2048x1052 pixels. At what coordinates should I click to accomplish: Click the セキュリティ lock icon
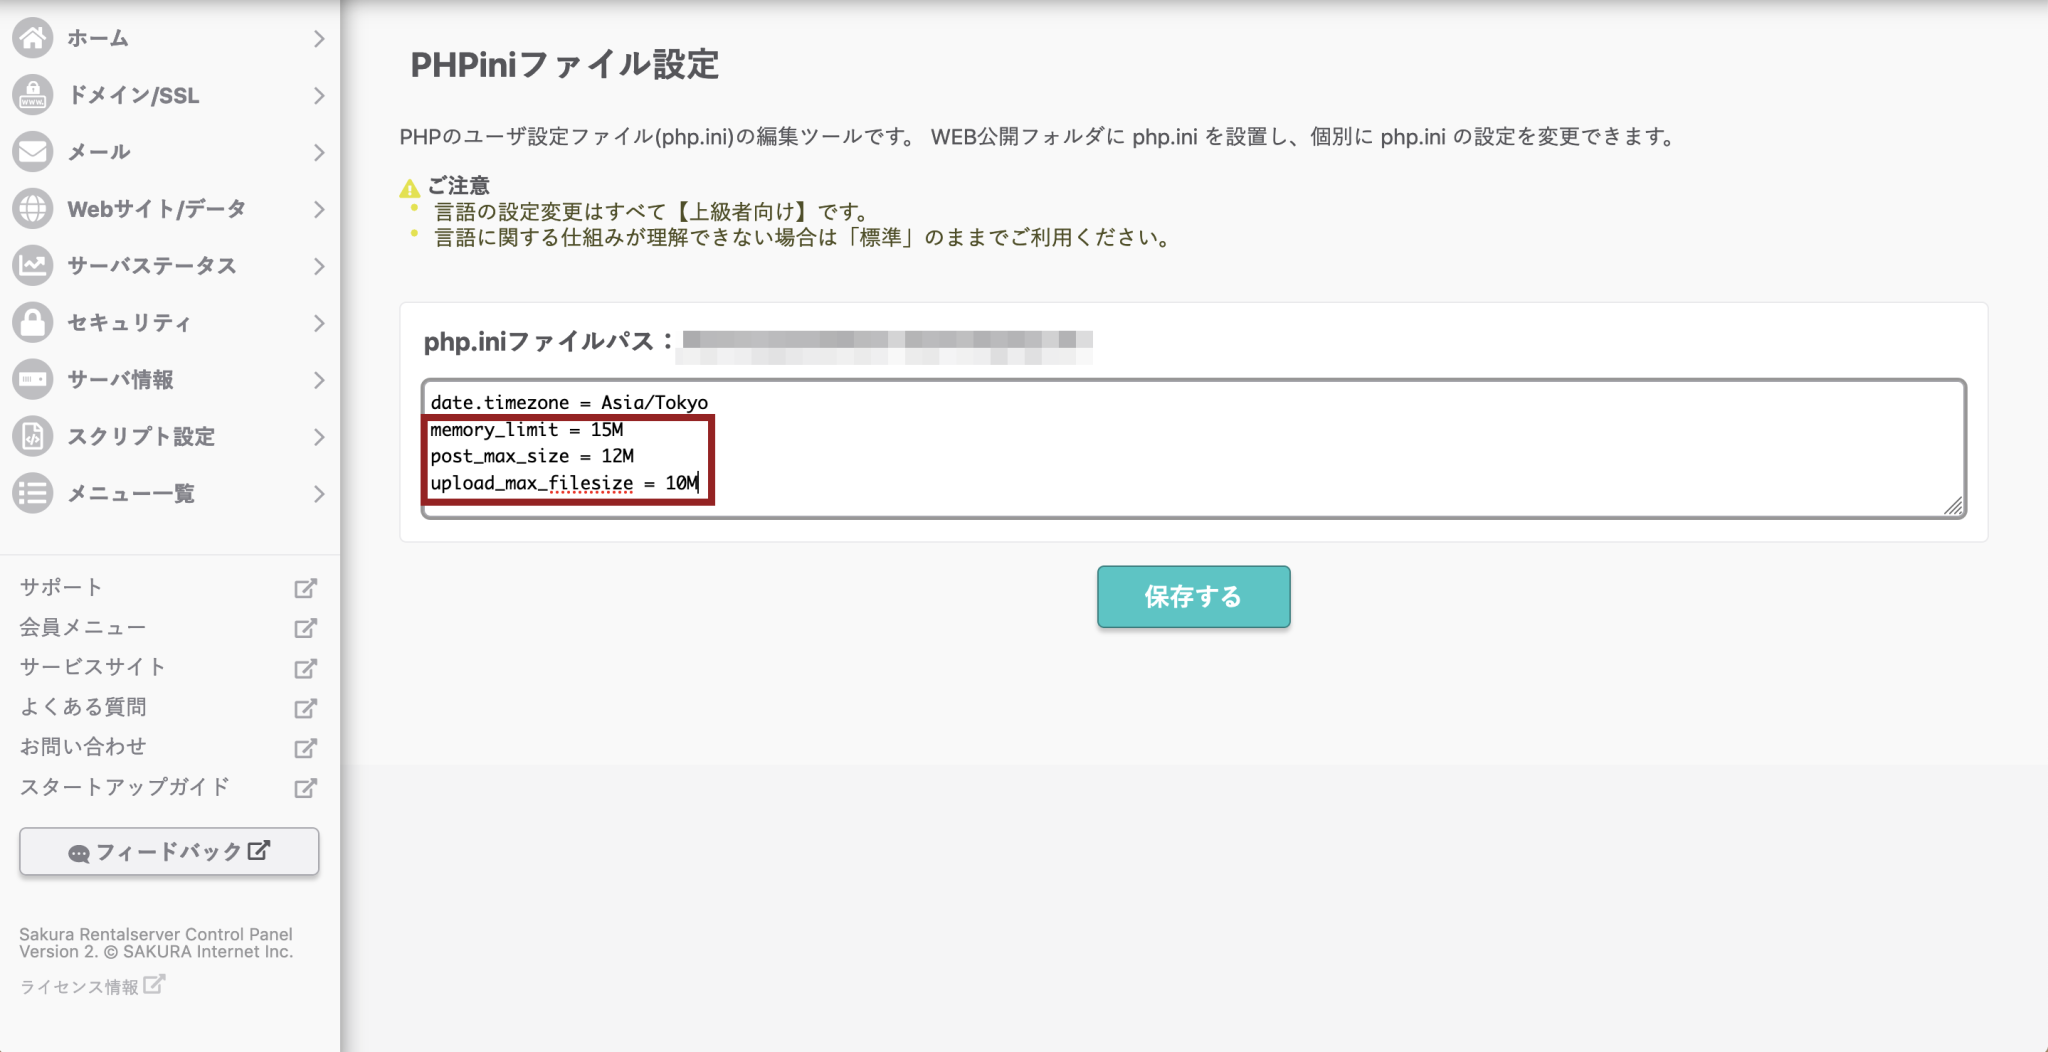tap(33, 323)
